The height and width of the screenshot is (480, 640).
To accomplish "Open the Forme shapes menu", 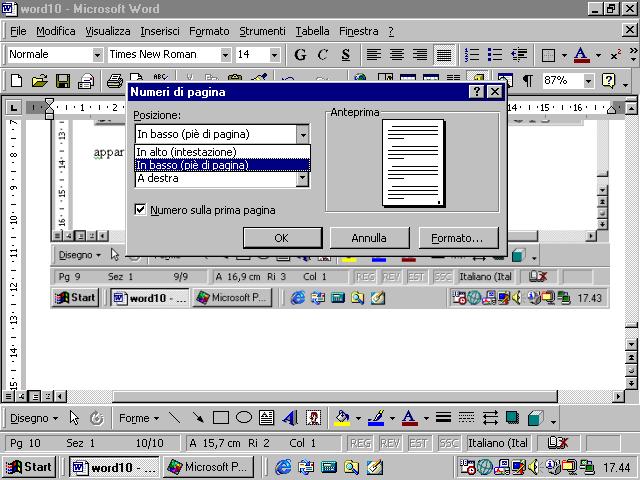I will point(139,418).
